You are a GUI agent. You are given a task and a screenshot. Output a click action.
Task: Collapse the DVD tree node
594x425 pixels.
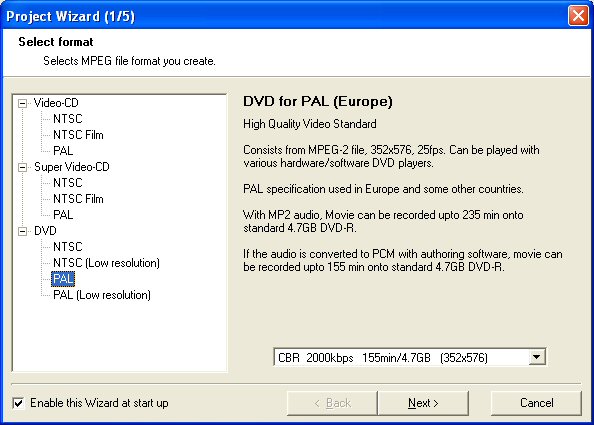[x=23, y=231]
